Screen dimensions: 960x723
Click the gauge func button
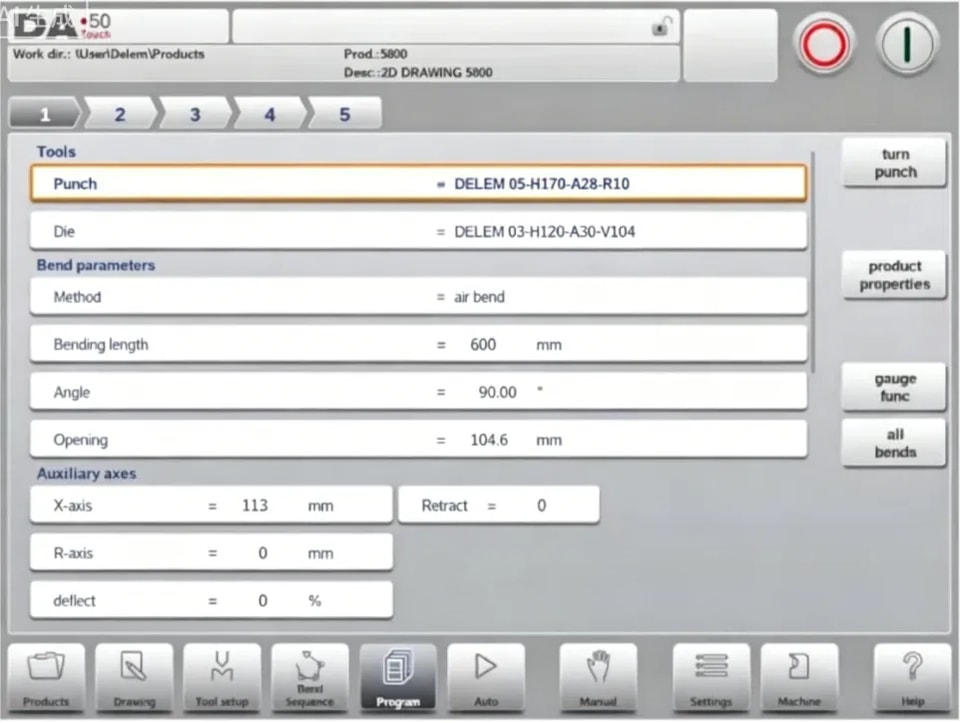[894, 387]
